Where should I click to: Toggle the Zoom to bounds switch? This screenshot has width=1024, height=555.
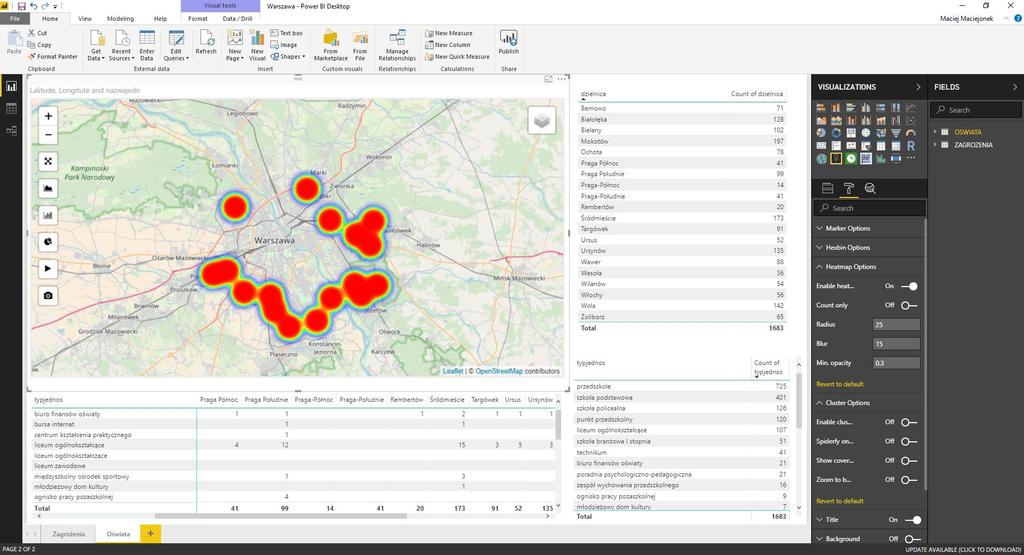(x=909, y=480)
